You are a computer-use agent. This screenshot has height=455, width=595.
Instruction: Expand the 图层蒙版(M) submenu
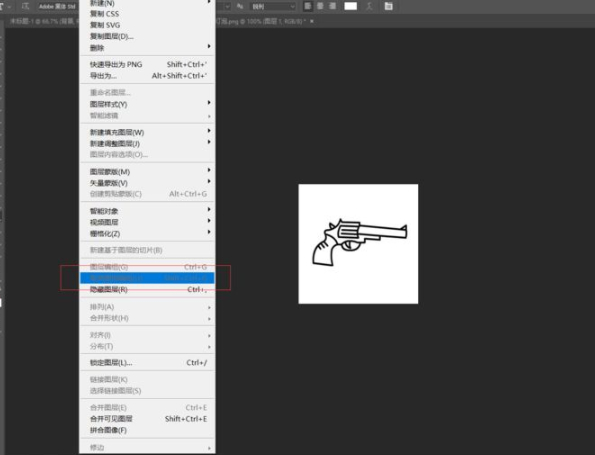coord(147,172)
